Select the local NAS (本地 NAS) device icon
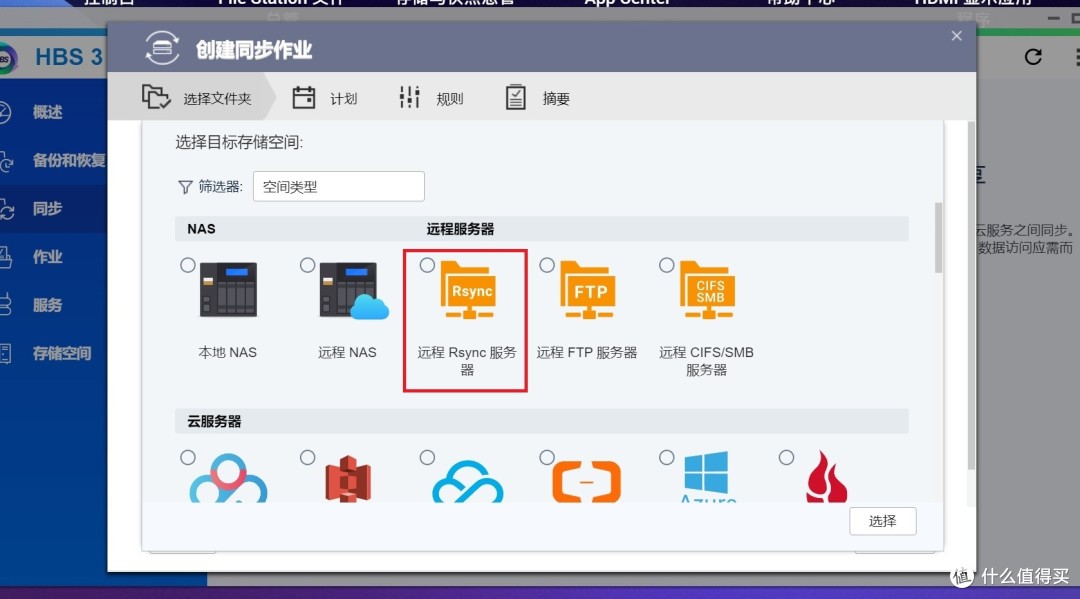 click(228, 289)
